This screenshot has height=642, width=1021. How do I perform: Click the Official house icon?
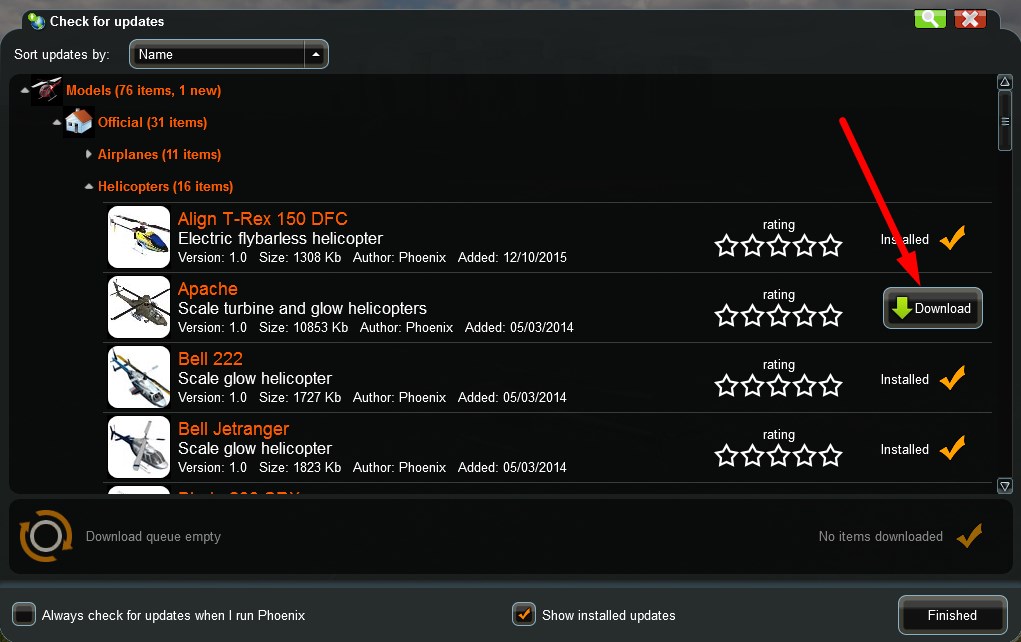click(78, 122)
